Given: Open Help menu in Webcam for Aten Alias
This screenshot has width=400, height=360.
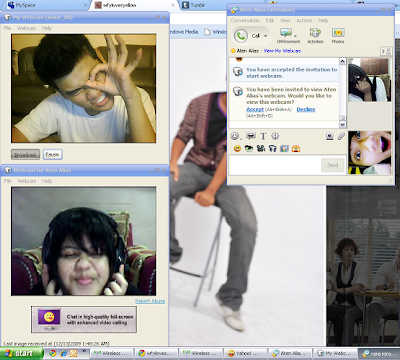Looking at the screenshot, I should coord(47,181).
